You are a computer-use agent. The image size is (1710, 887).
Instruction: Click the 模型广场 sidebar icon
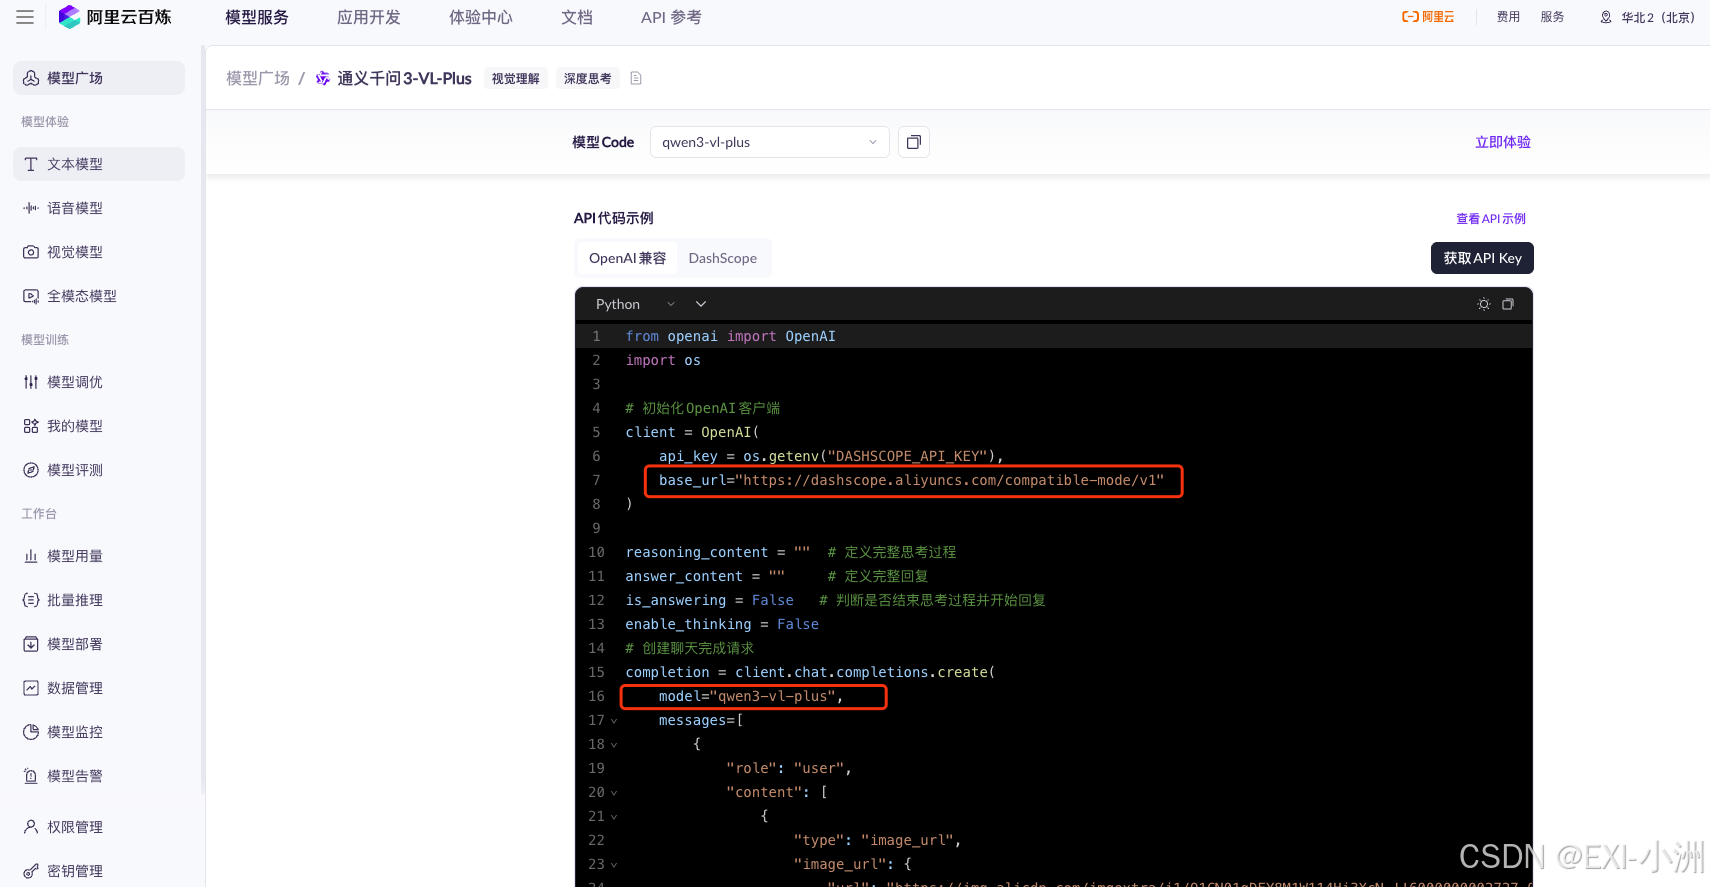(x=31, y=78)
